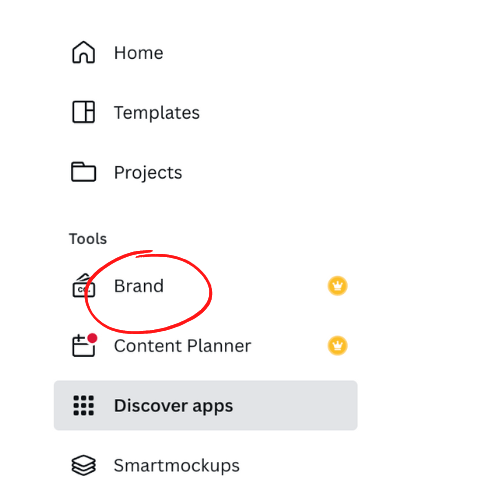Open the Projects folder icon

point(83,172)
